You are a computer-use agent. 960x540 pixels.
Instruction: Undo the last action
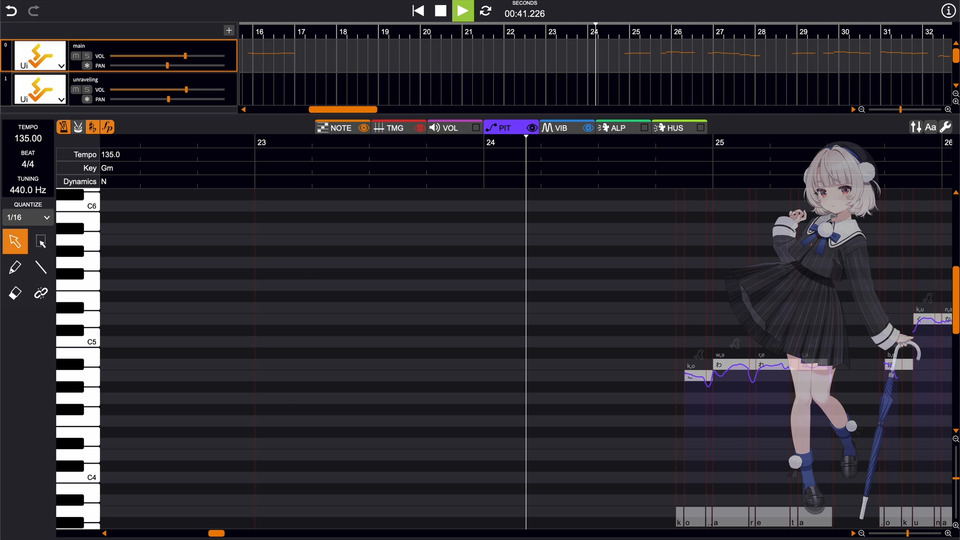click(11, 10)
